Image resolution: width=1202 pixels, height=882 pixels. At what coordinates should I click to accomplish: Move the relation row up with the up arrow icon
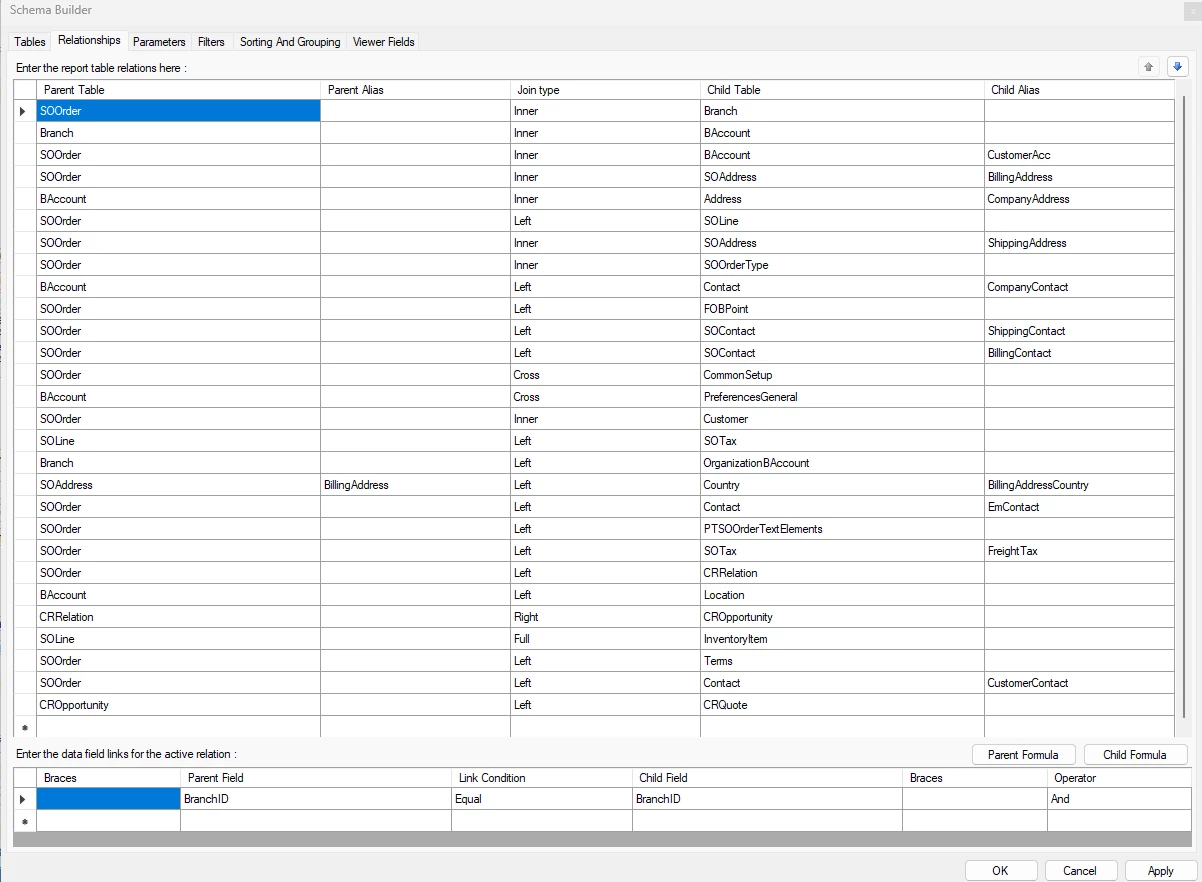click(x=1149, y=67)
